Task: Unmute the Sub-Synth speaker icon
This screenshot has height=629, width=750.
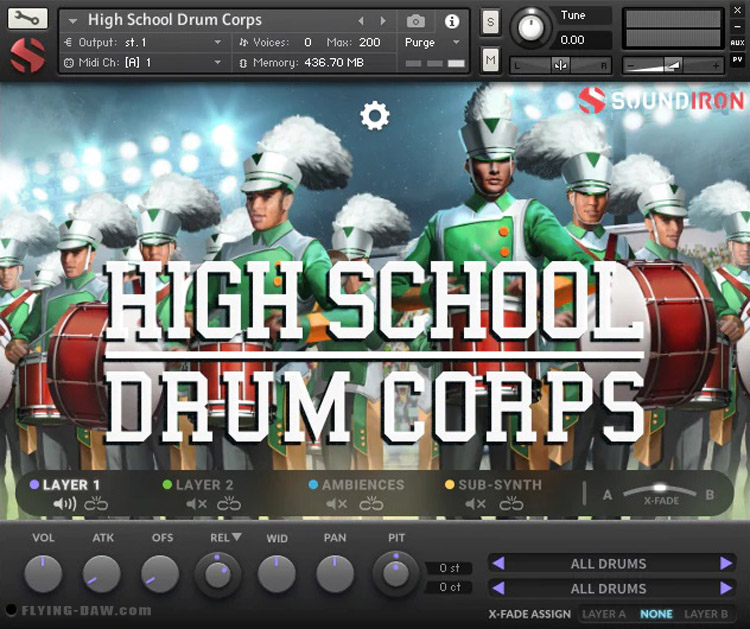Action: (475, 504)
